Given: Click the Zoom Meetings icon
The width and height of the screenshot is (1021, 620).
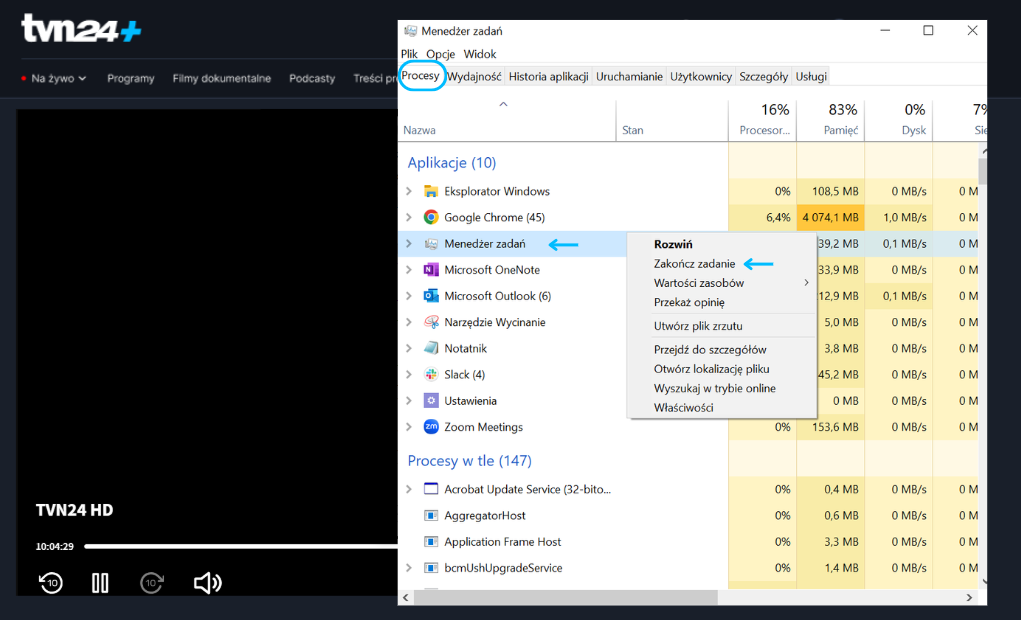Looking at the screenshot, I should tap(431, 427).
